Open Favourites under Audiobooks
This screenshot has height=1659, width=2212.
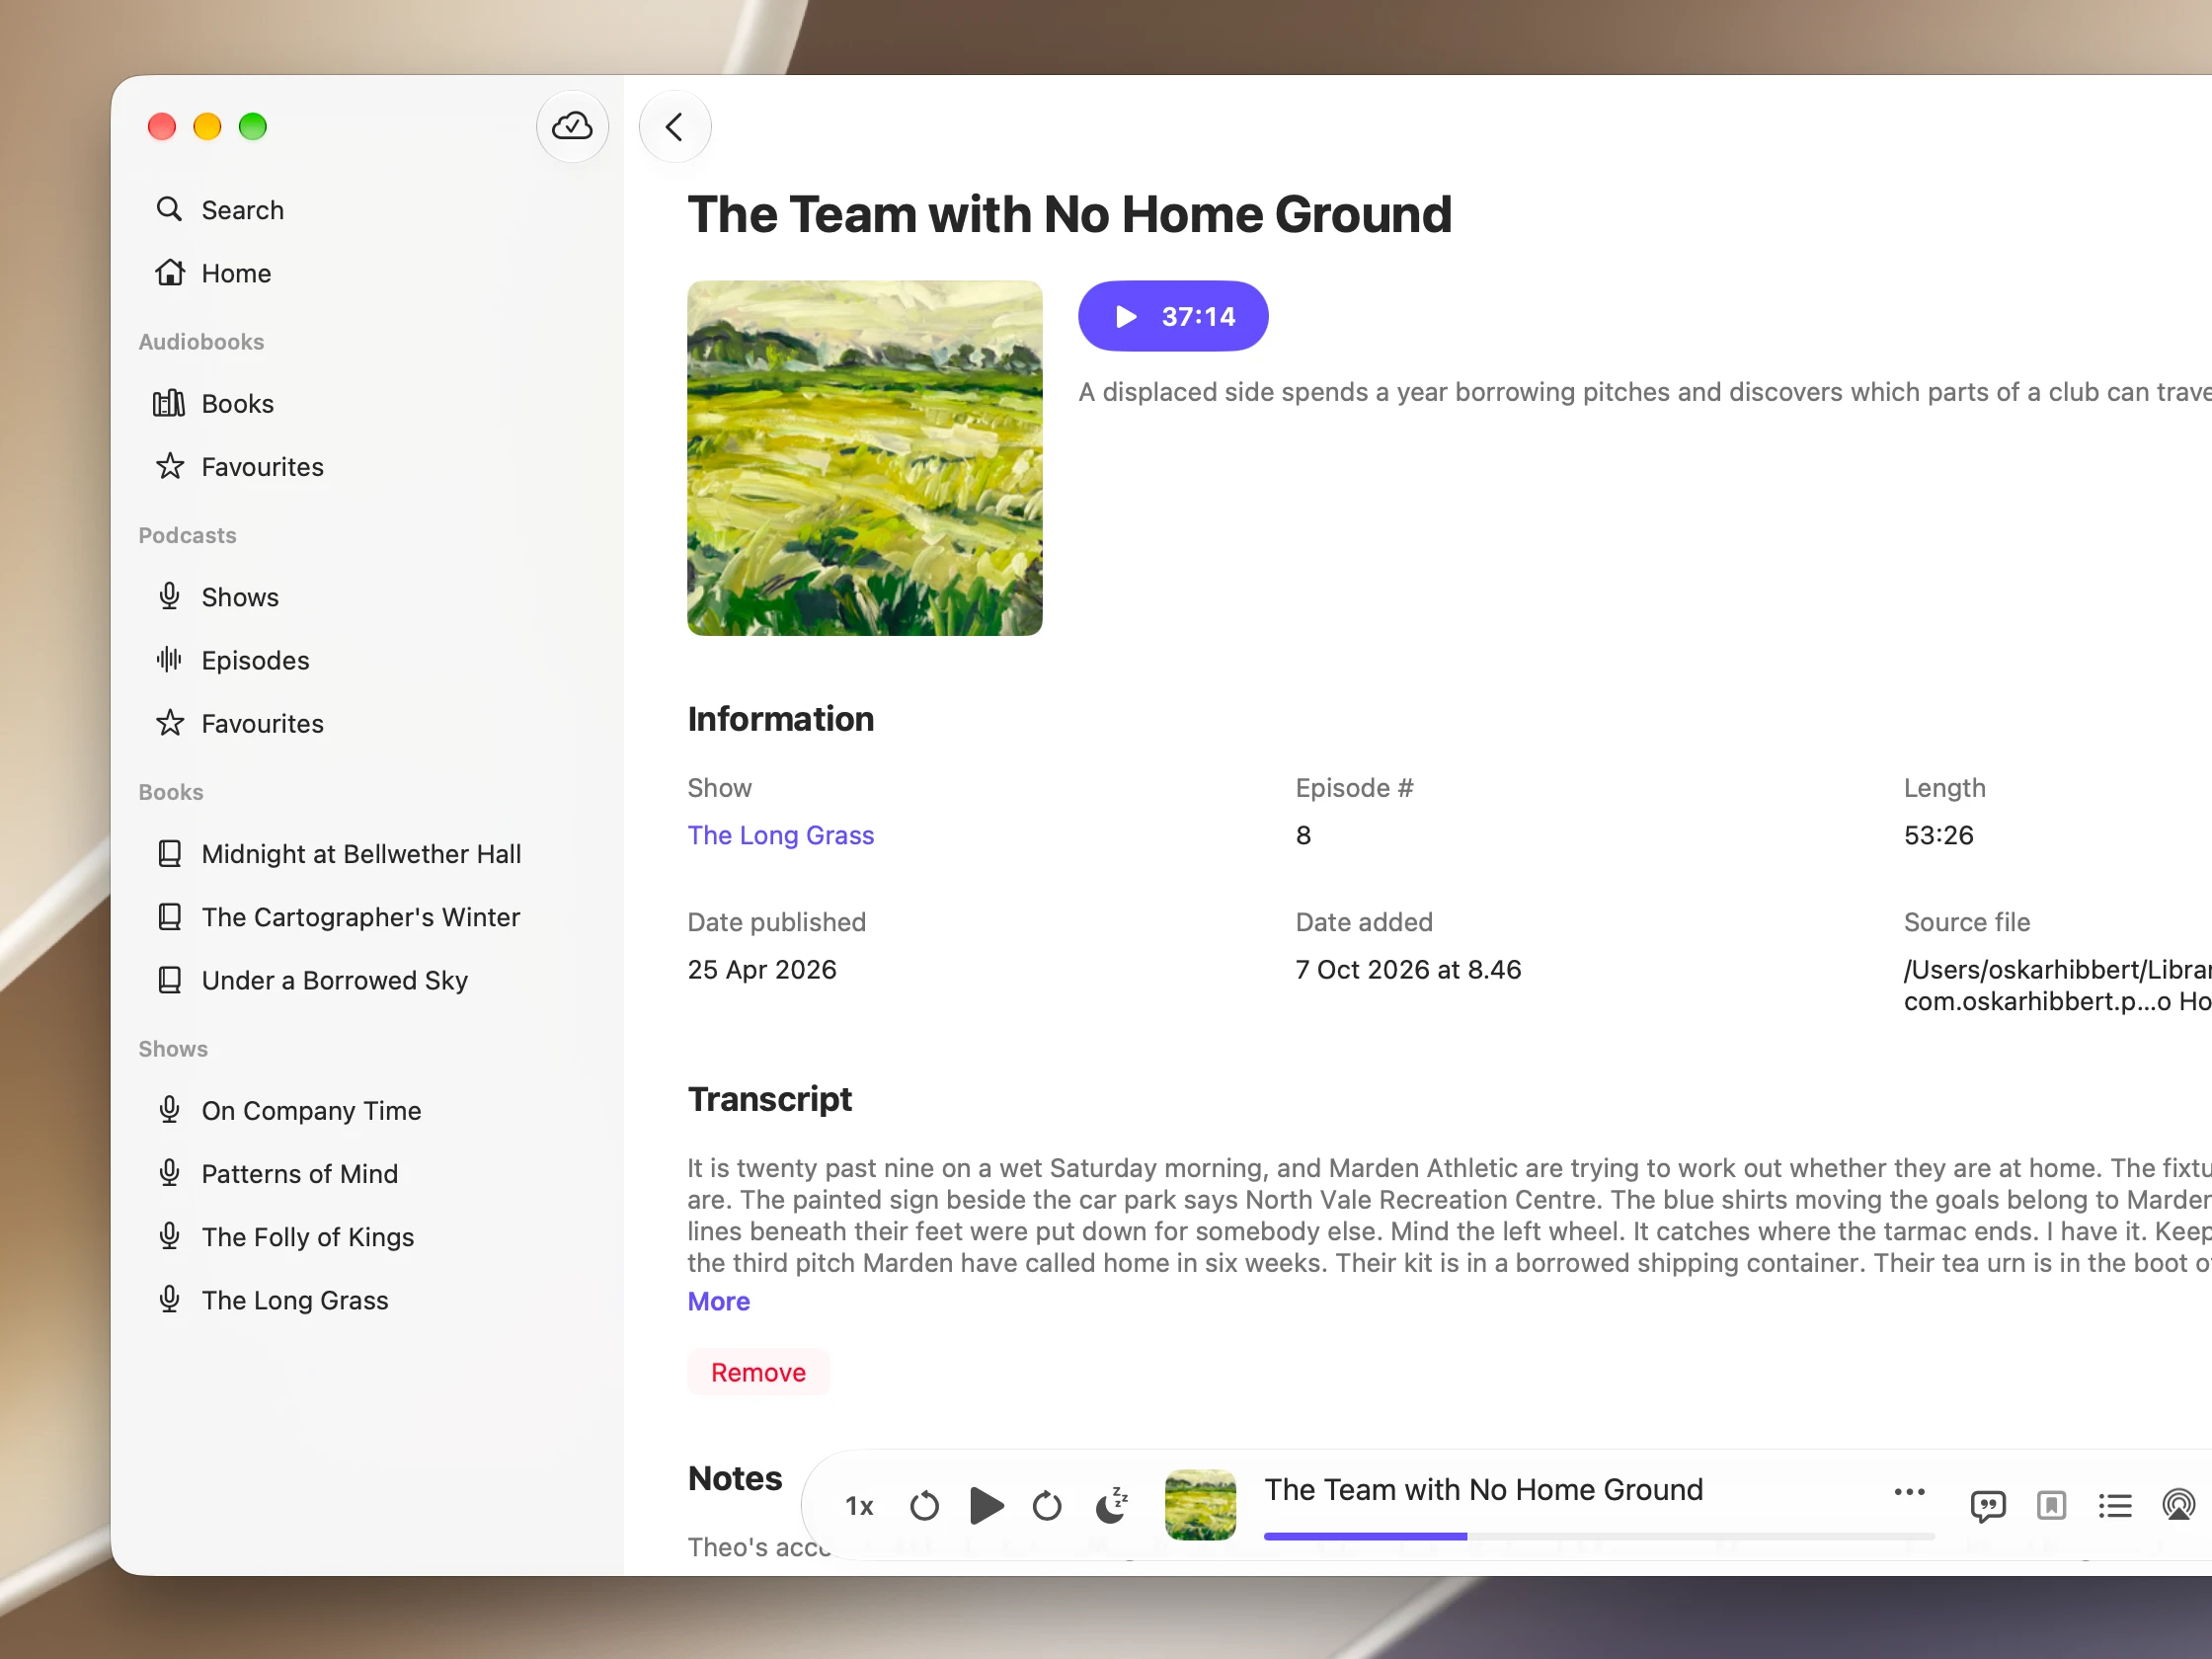(367, 467)
